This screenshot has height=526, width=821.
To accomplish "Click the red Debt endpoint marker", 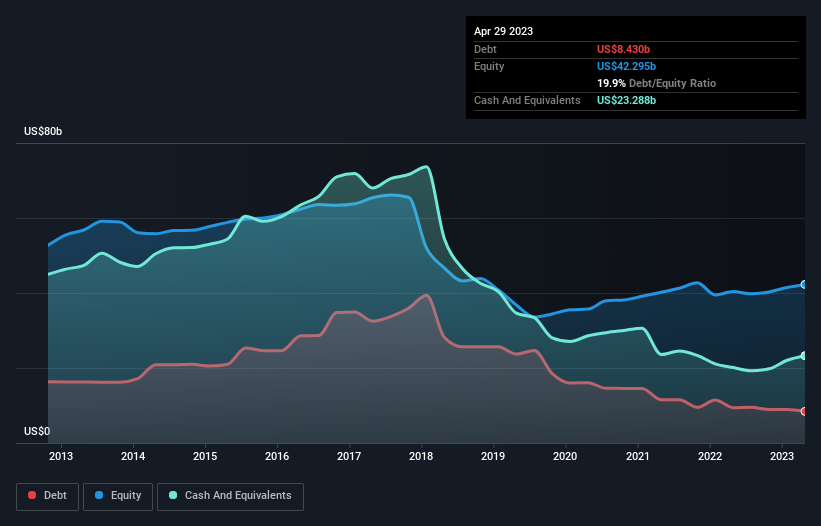I will (x=804, y=411).
